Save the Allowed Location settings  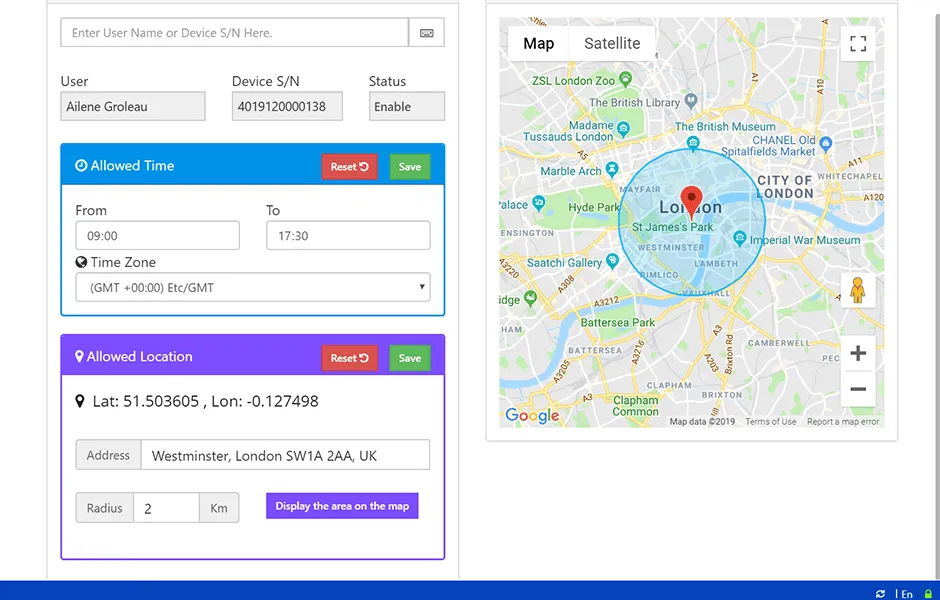[410, 358]
